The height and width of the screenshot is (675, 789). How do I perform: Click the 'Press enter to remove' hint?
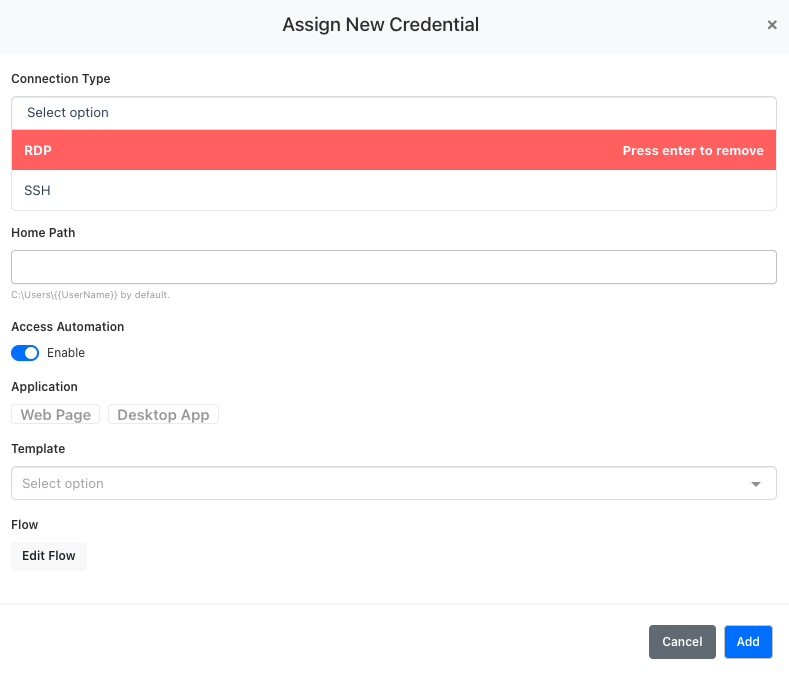click(692, 151)
